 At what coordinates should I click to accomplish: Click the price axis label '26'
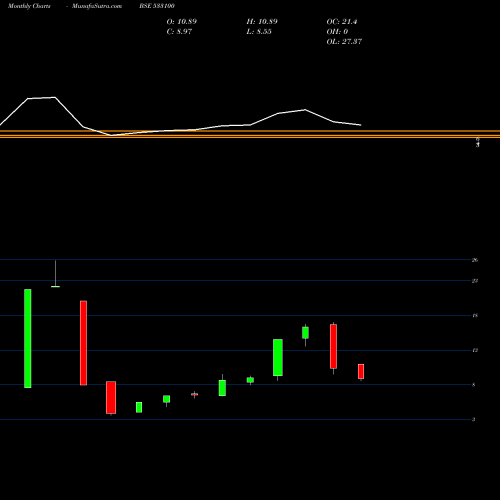pyautogui.click(x=475, y=260)
